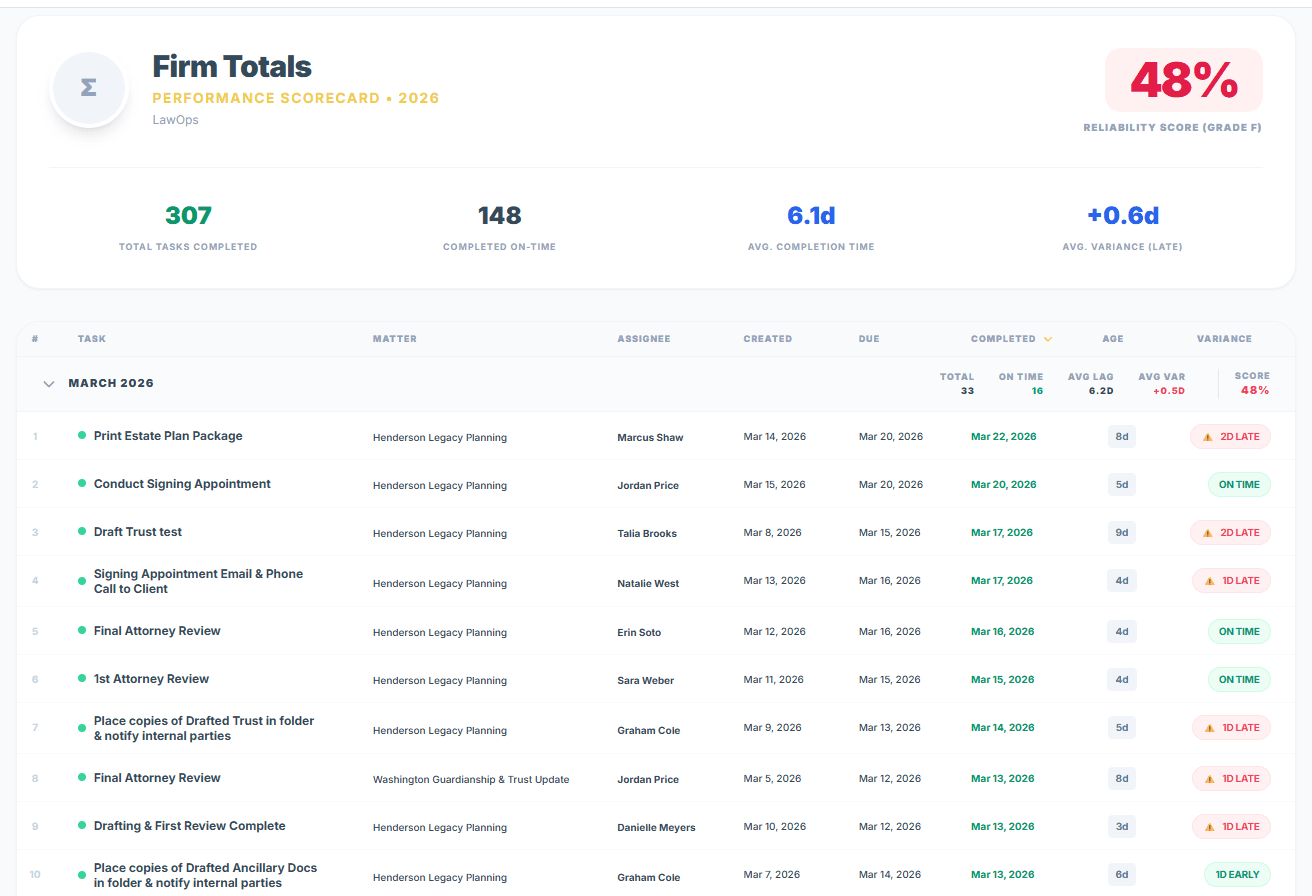1312x896 pixels.
Task: Click the Mar 22, 2026 completed date
Action: 1003,437
